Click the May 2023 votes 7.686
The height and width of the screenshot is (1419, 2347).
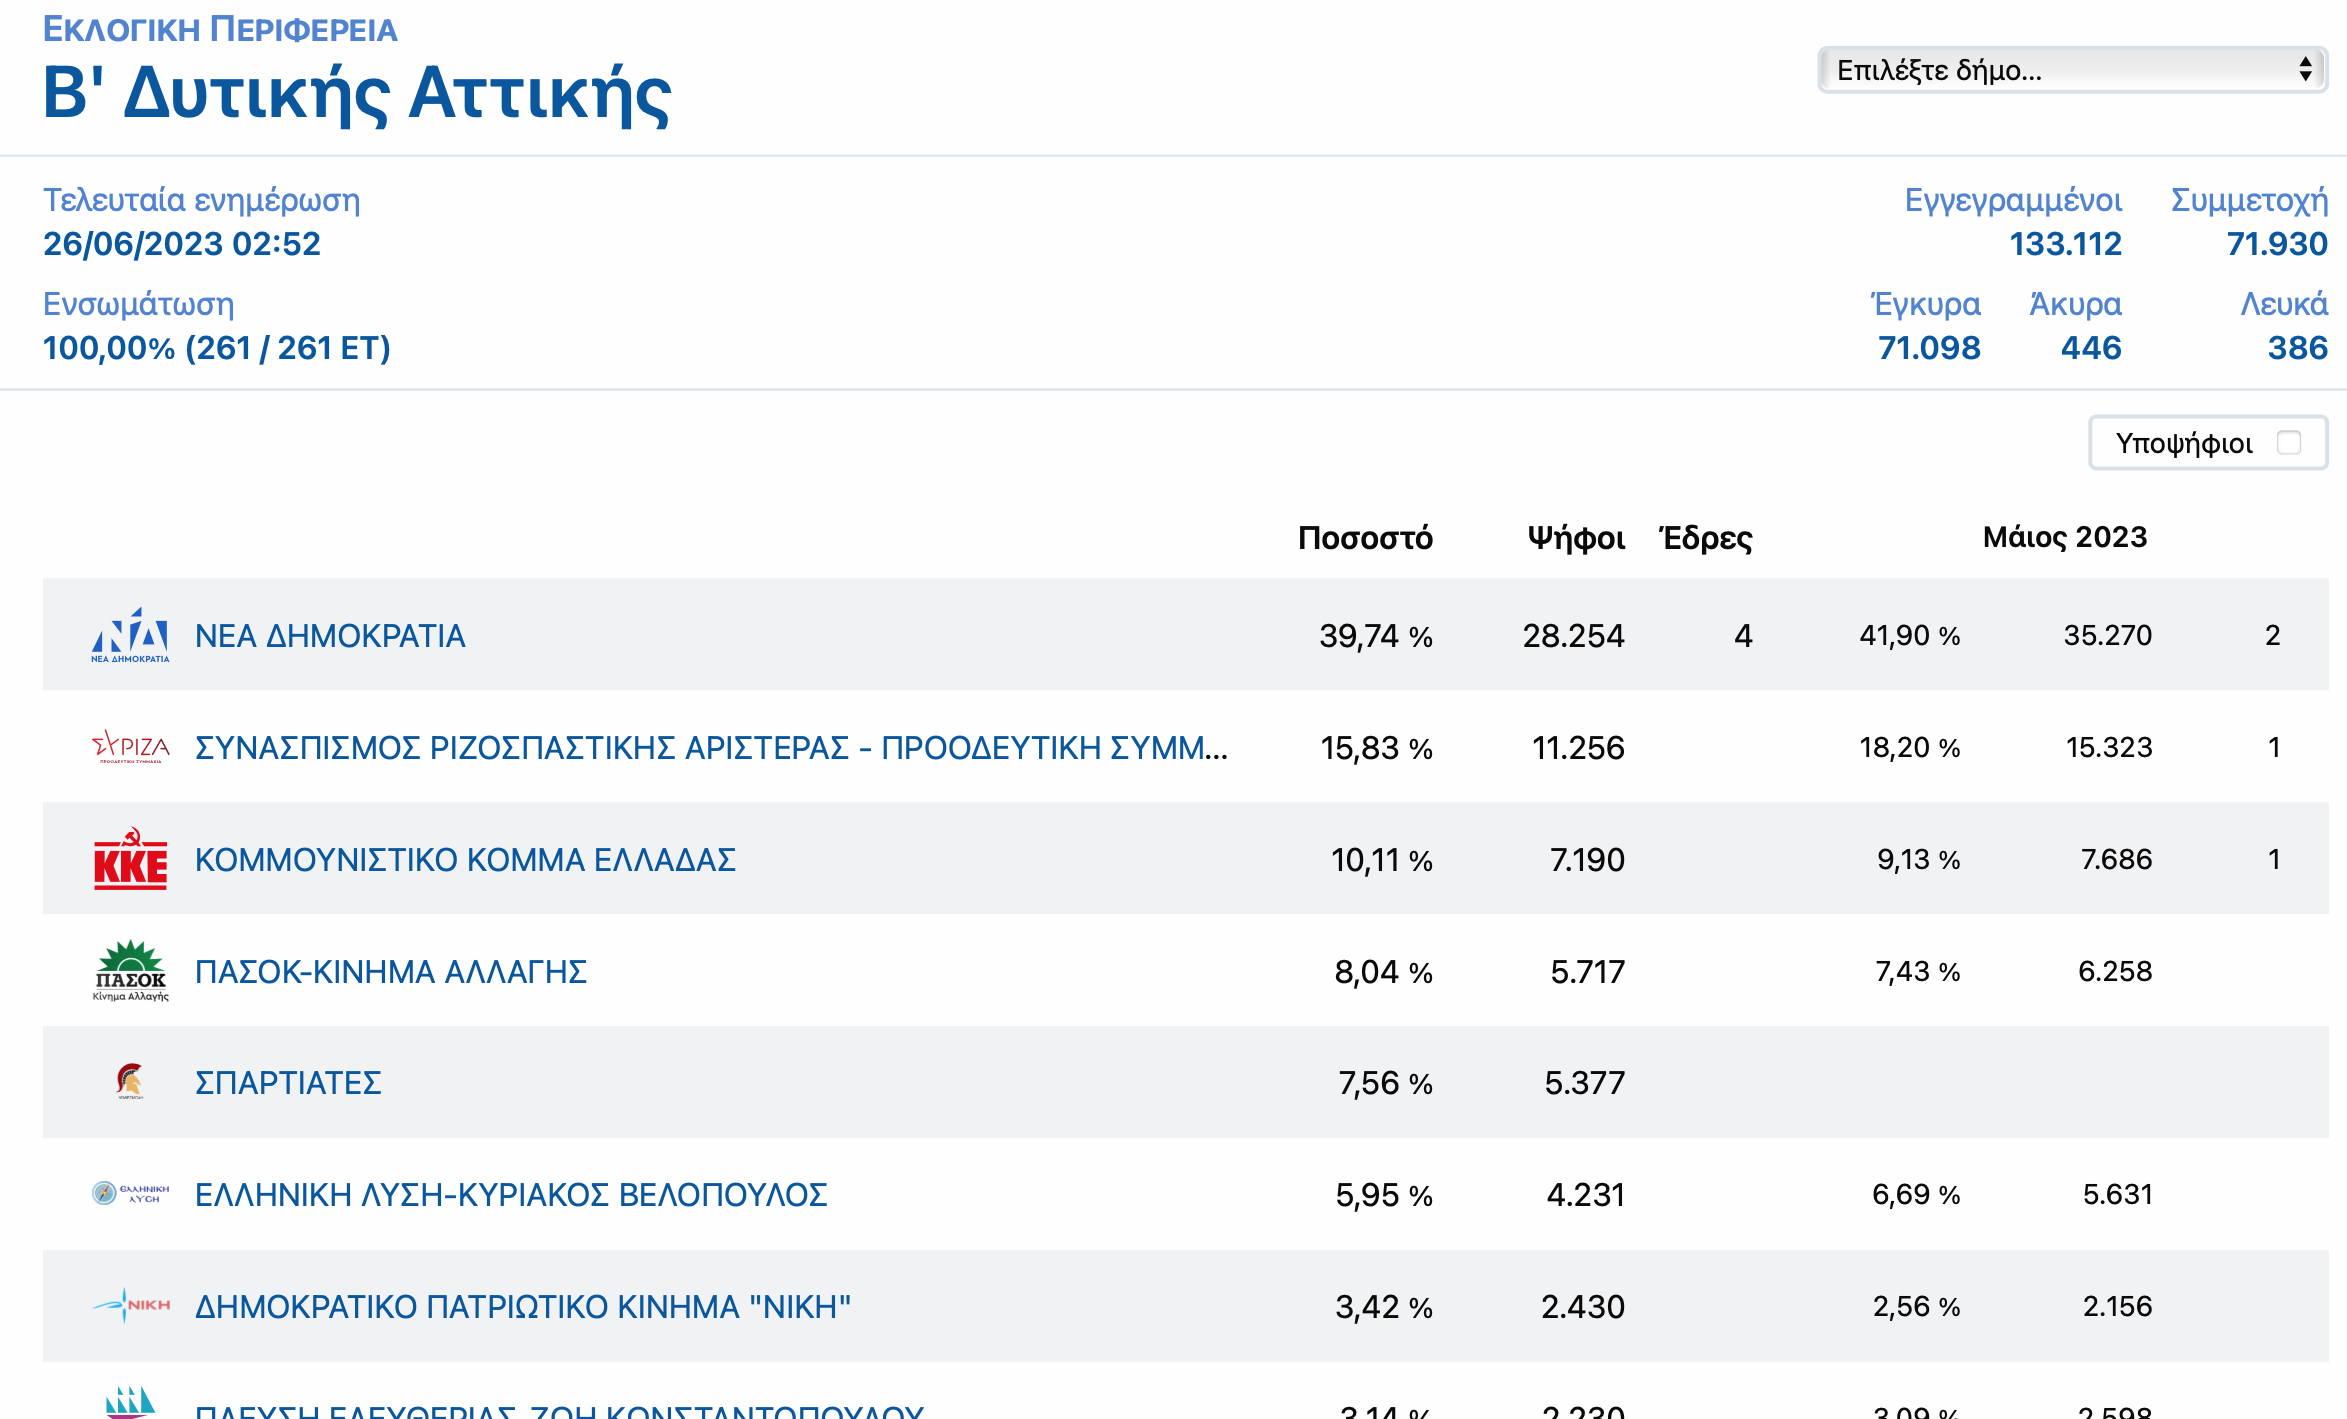tap(2116, 859)
